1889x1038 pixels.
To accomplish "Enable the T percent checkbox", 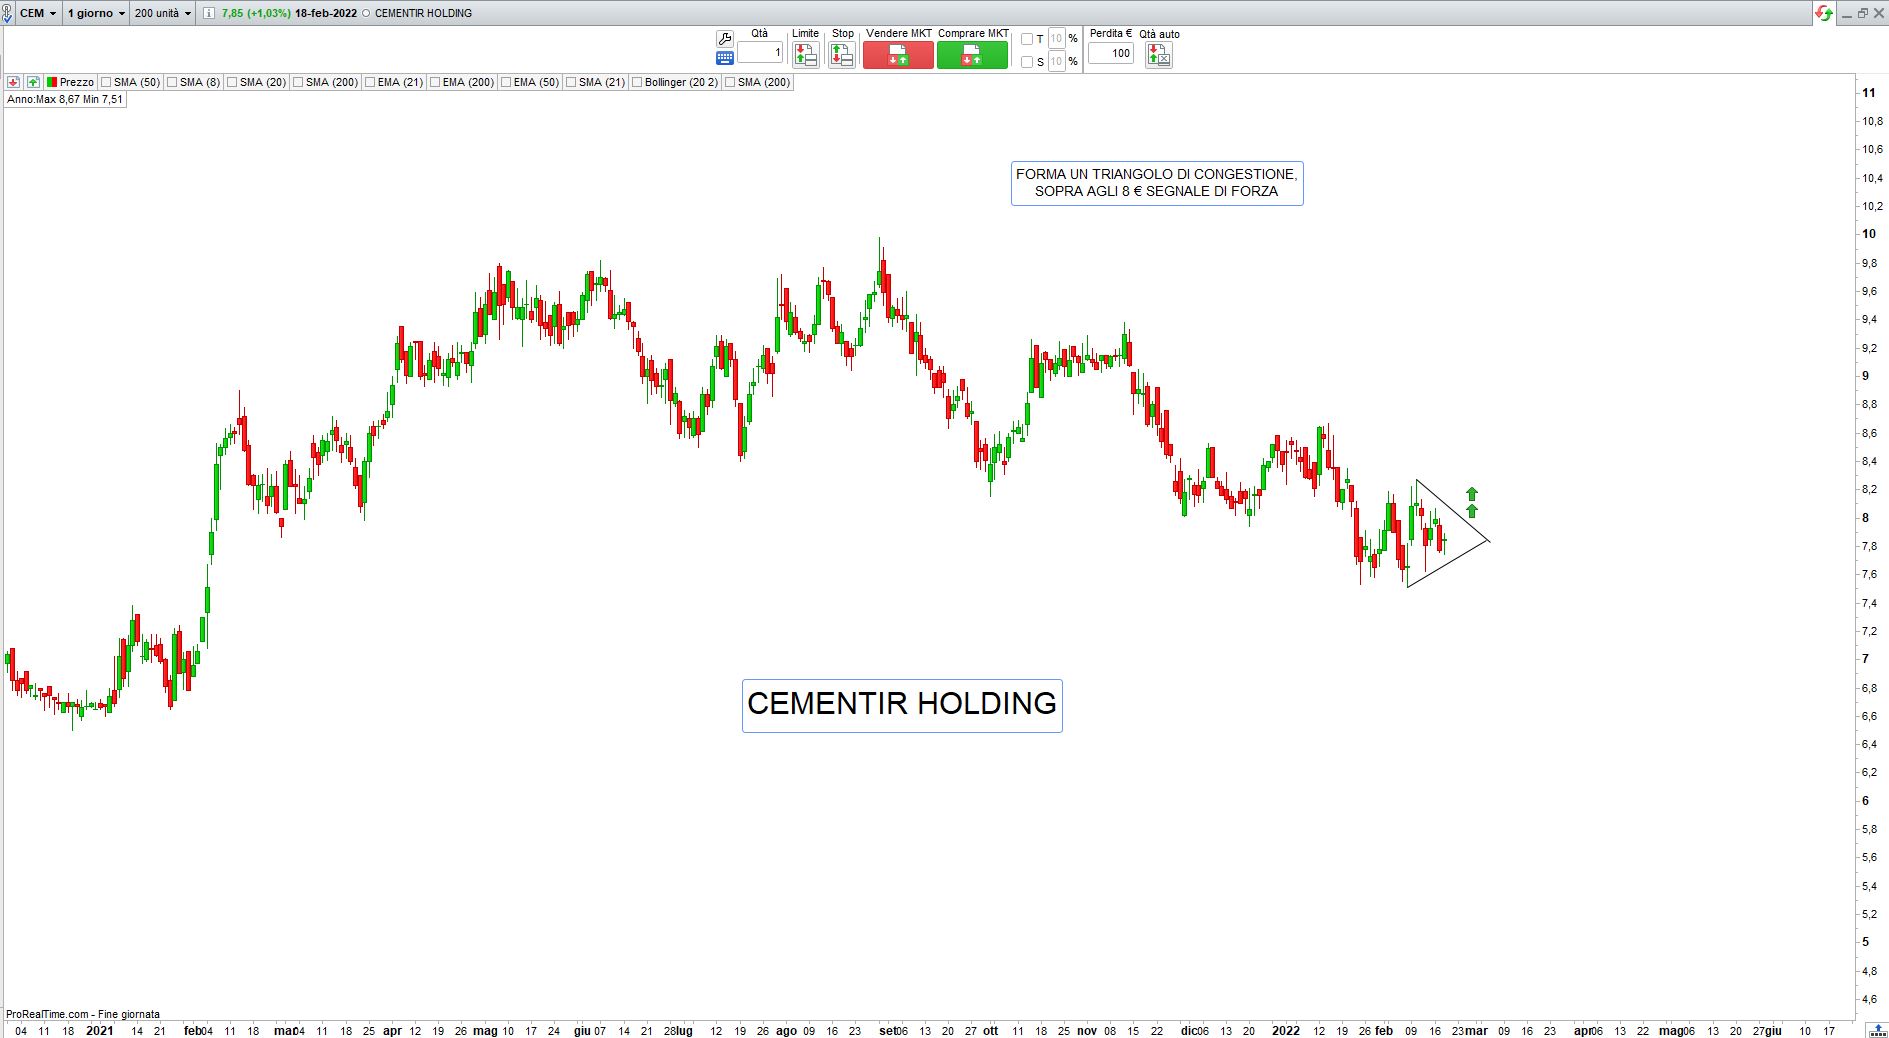I will (1027, 39).
